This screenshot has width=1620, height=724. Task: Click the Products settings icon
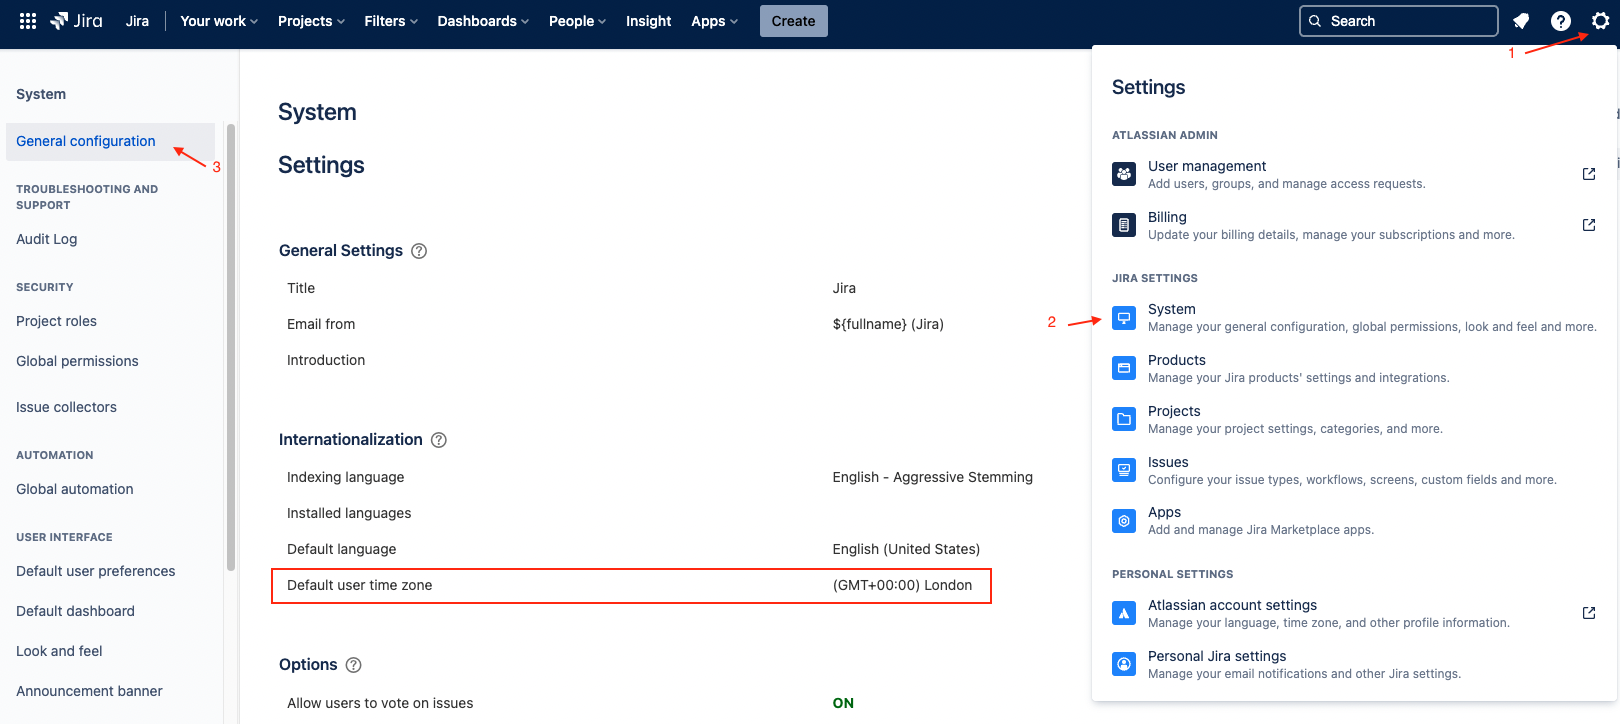(x=1124, y=368)
